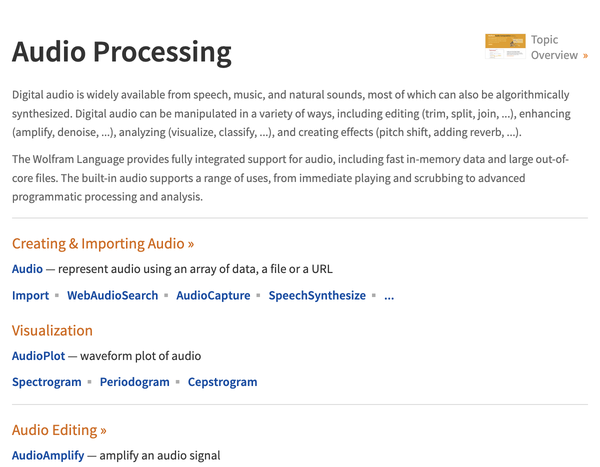Click the Audio Processing page title
This screenshot has width=600, height=467.
[122, 52]
